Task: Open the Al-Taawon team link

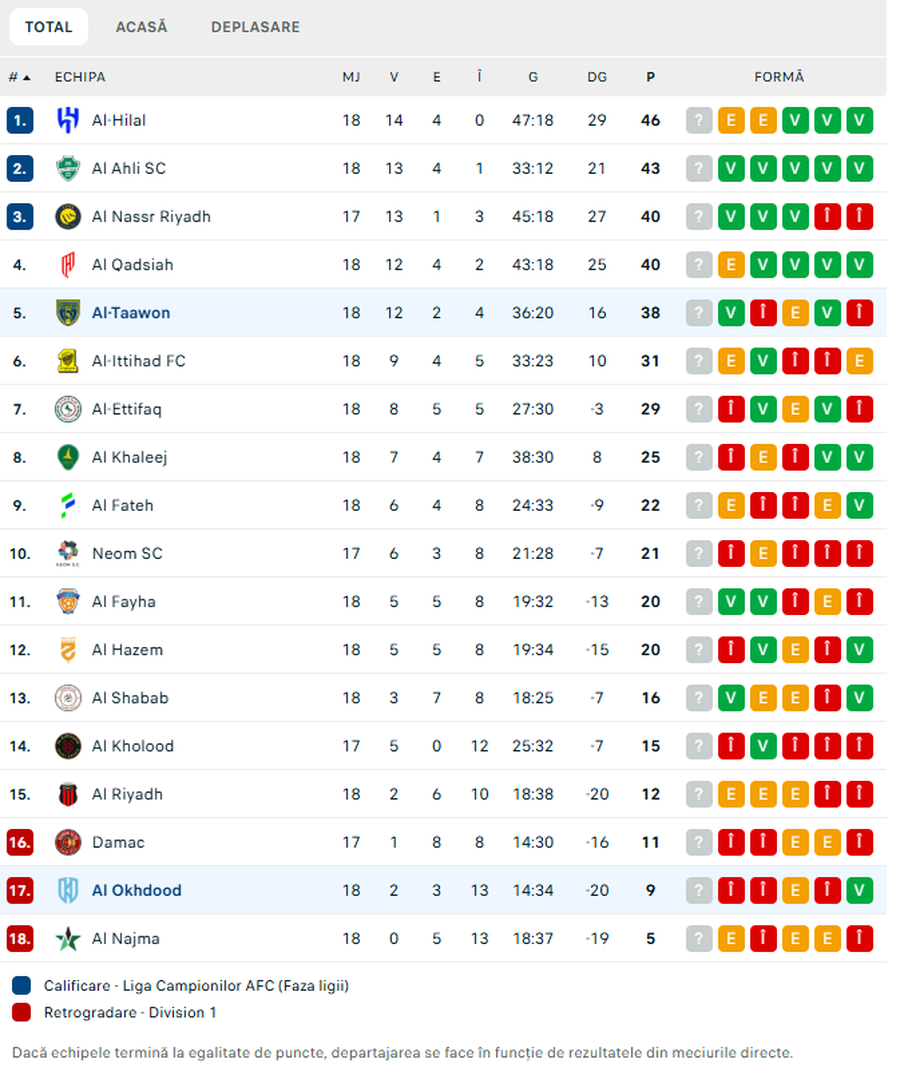Action: pyautogui.click(x=131, y=313)
